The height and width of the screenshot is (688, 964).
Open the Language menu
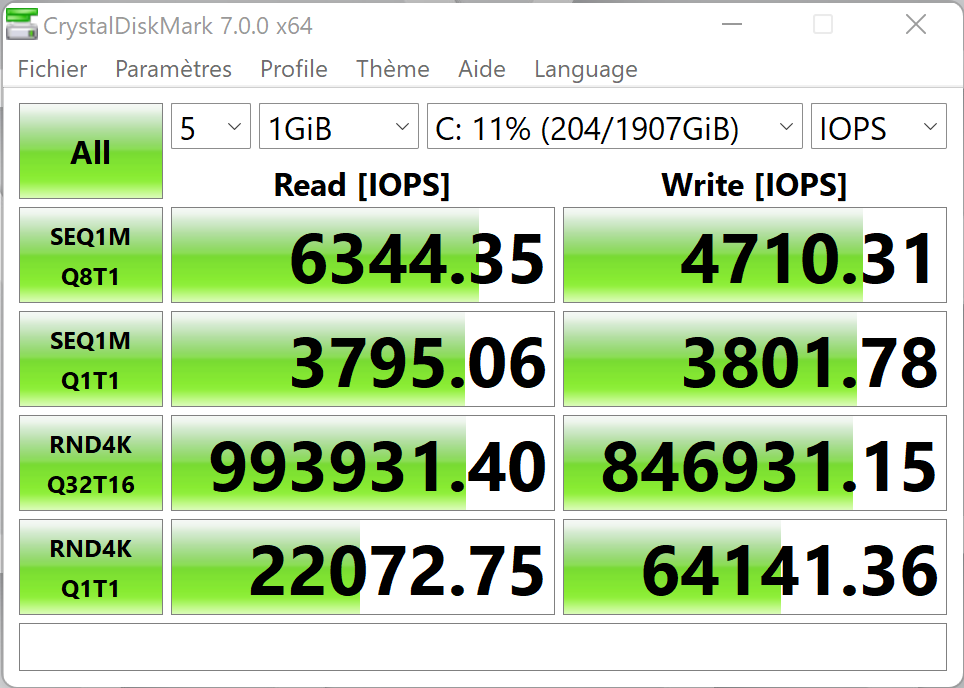(586, 69)
